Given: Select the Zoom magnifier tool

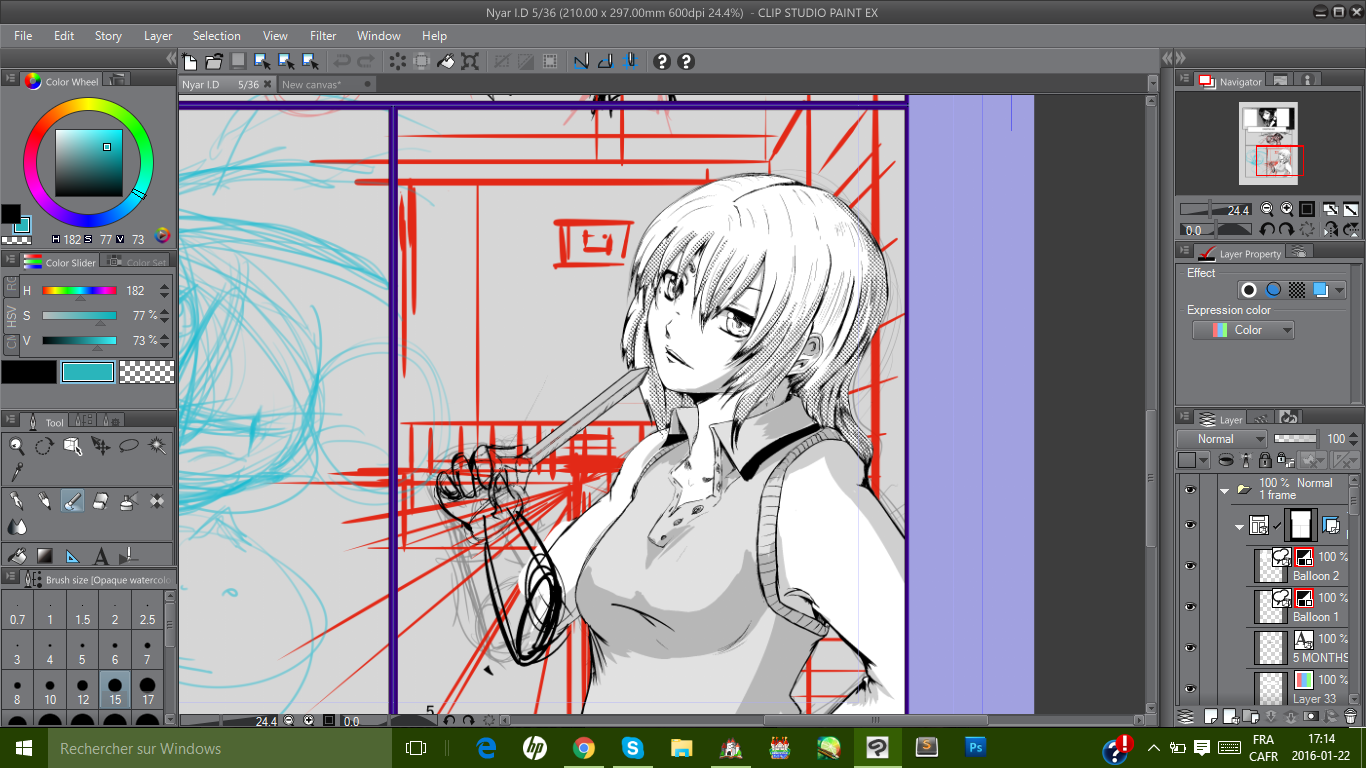Looking at the screenshot, I should point(17,446).
